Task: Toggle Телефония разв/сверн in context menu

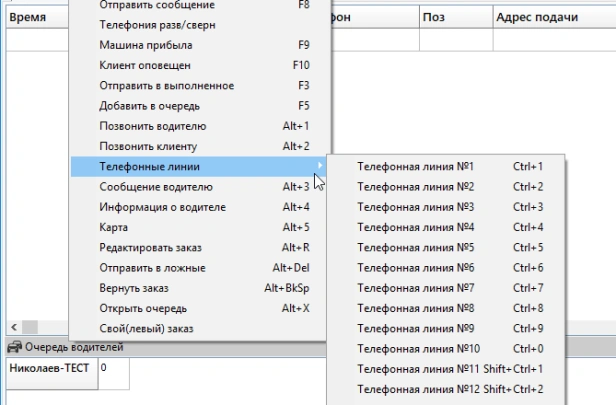Action: 157,25
